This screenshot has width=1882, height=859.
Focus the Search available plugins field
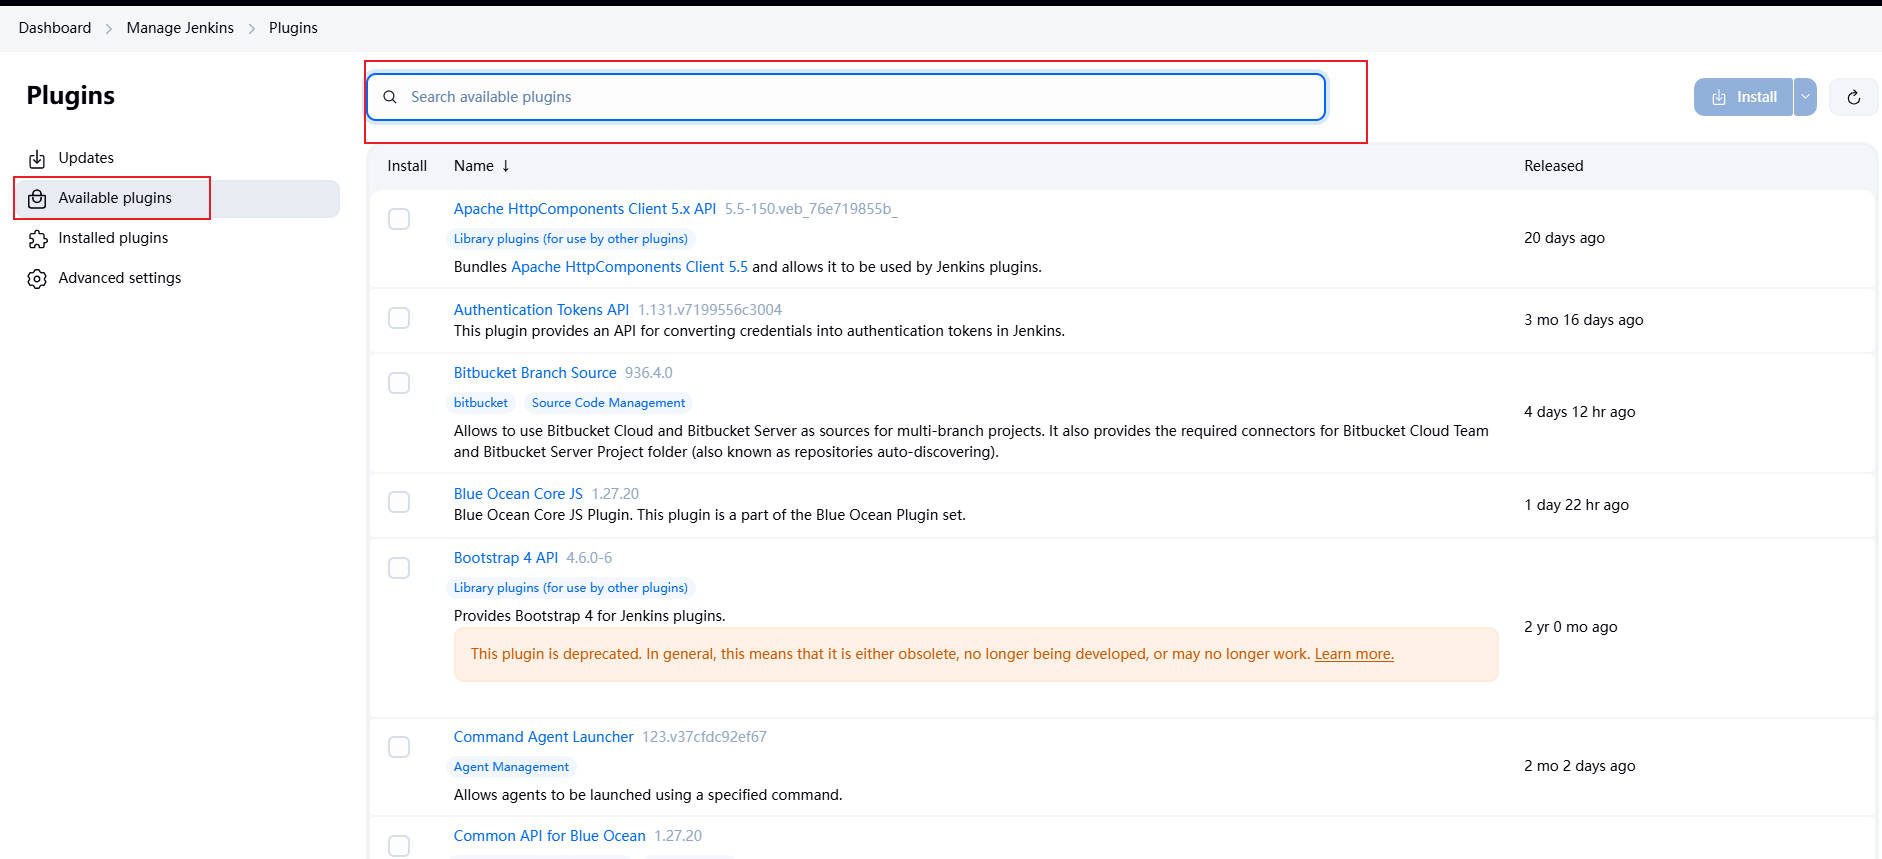tap(850, 97)
